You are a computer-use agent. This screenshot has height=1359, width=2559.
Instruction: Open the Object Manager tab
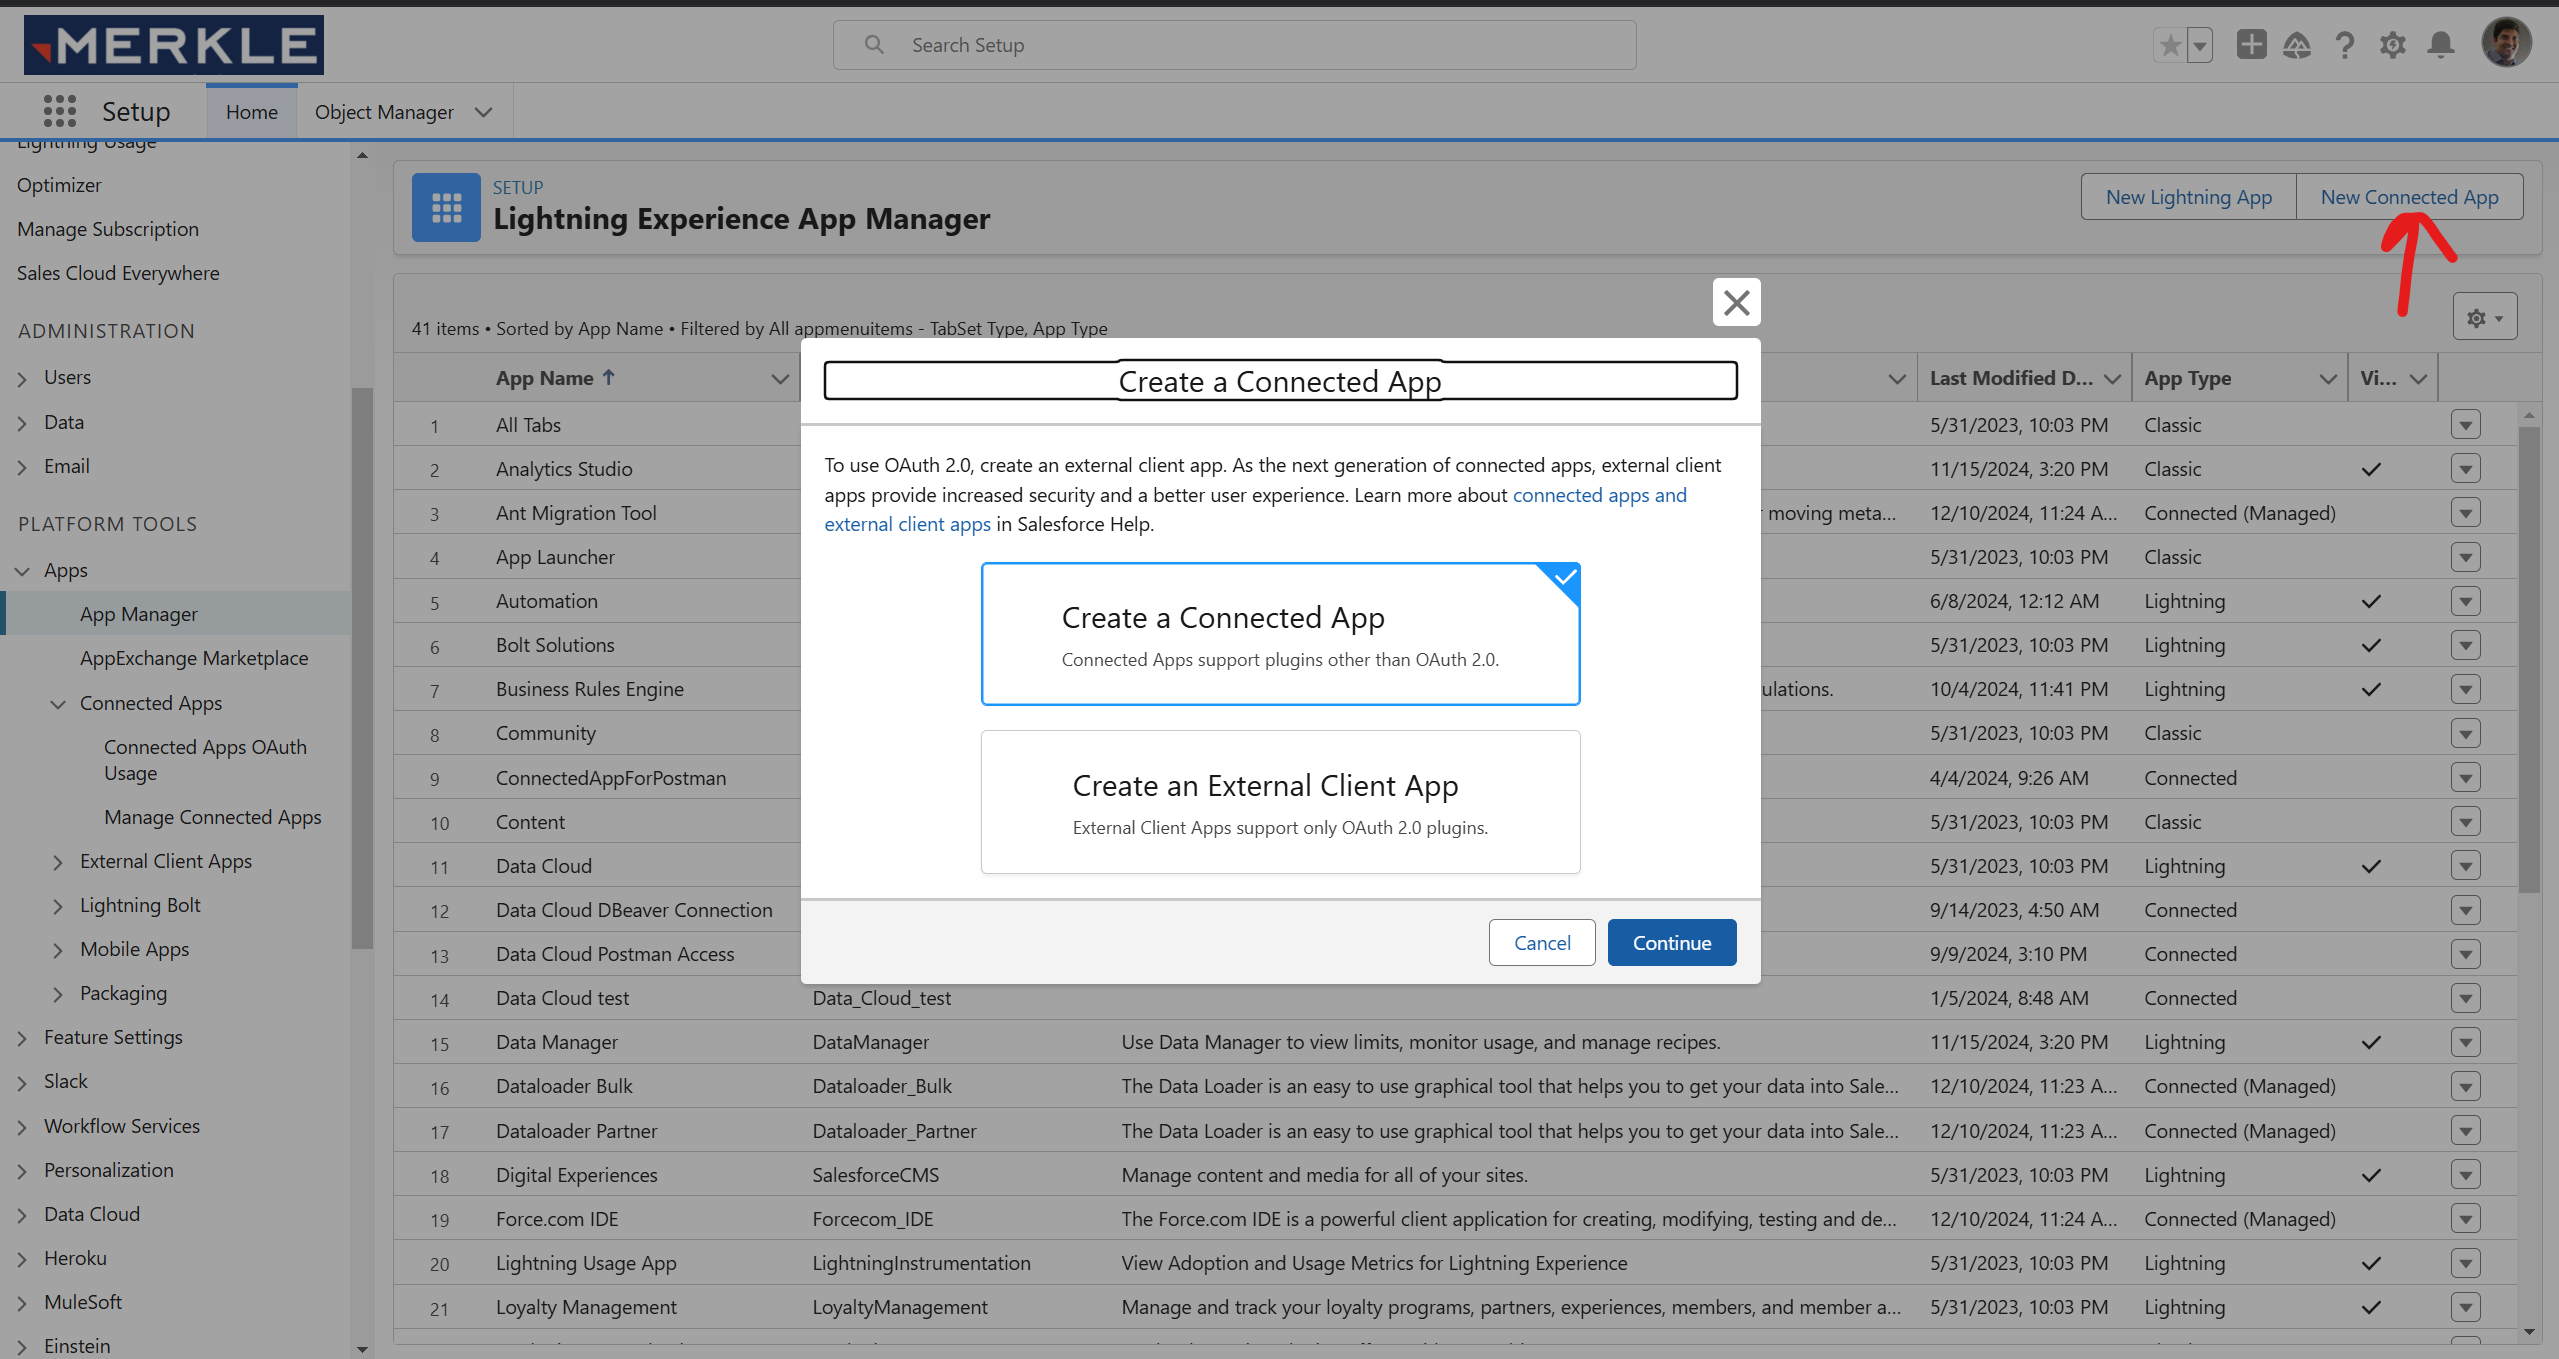384,112
